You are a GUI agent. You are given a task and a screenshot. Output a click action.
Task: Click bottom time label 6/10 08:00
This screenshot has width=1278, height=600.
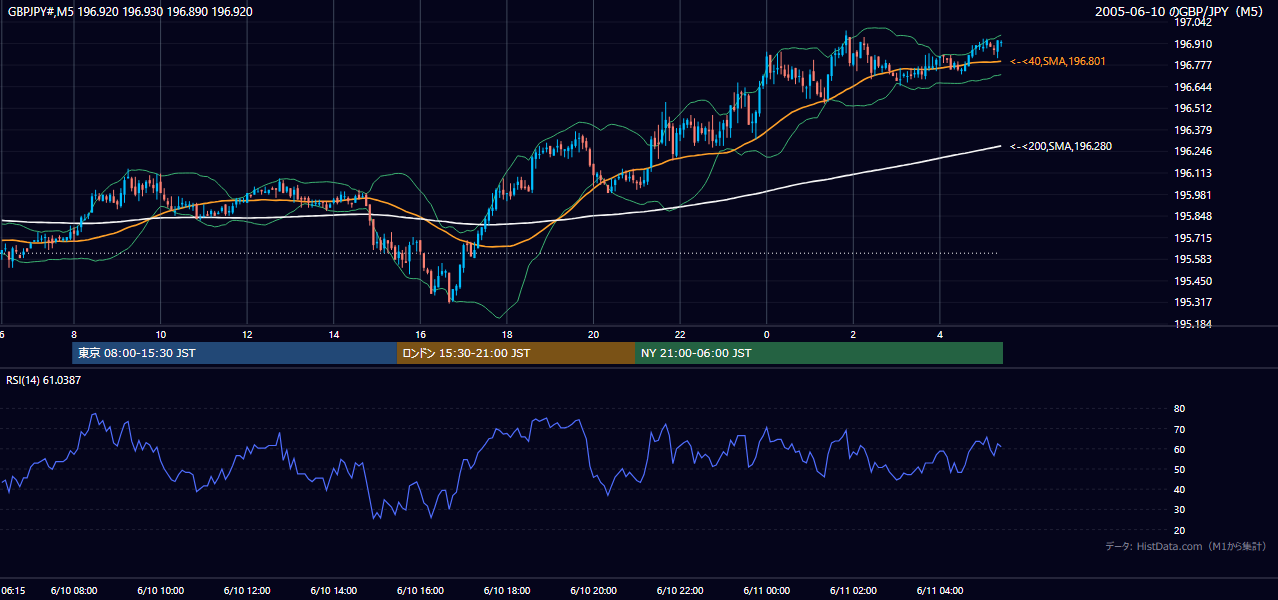point(75,591)
